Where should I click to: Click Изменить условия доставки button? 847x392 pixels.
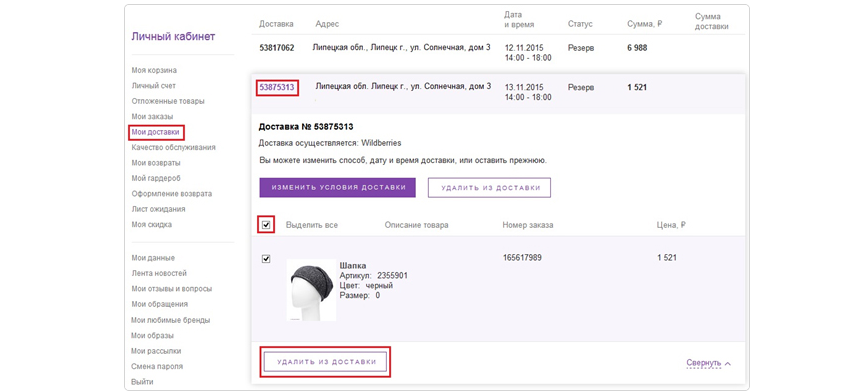click(338, 187)
